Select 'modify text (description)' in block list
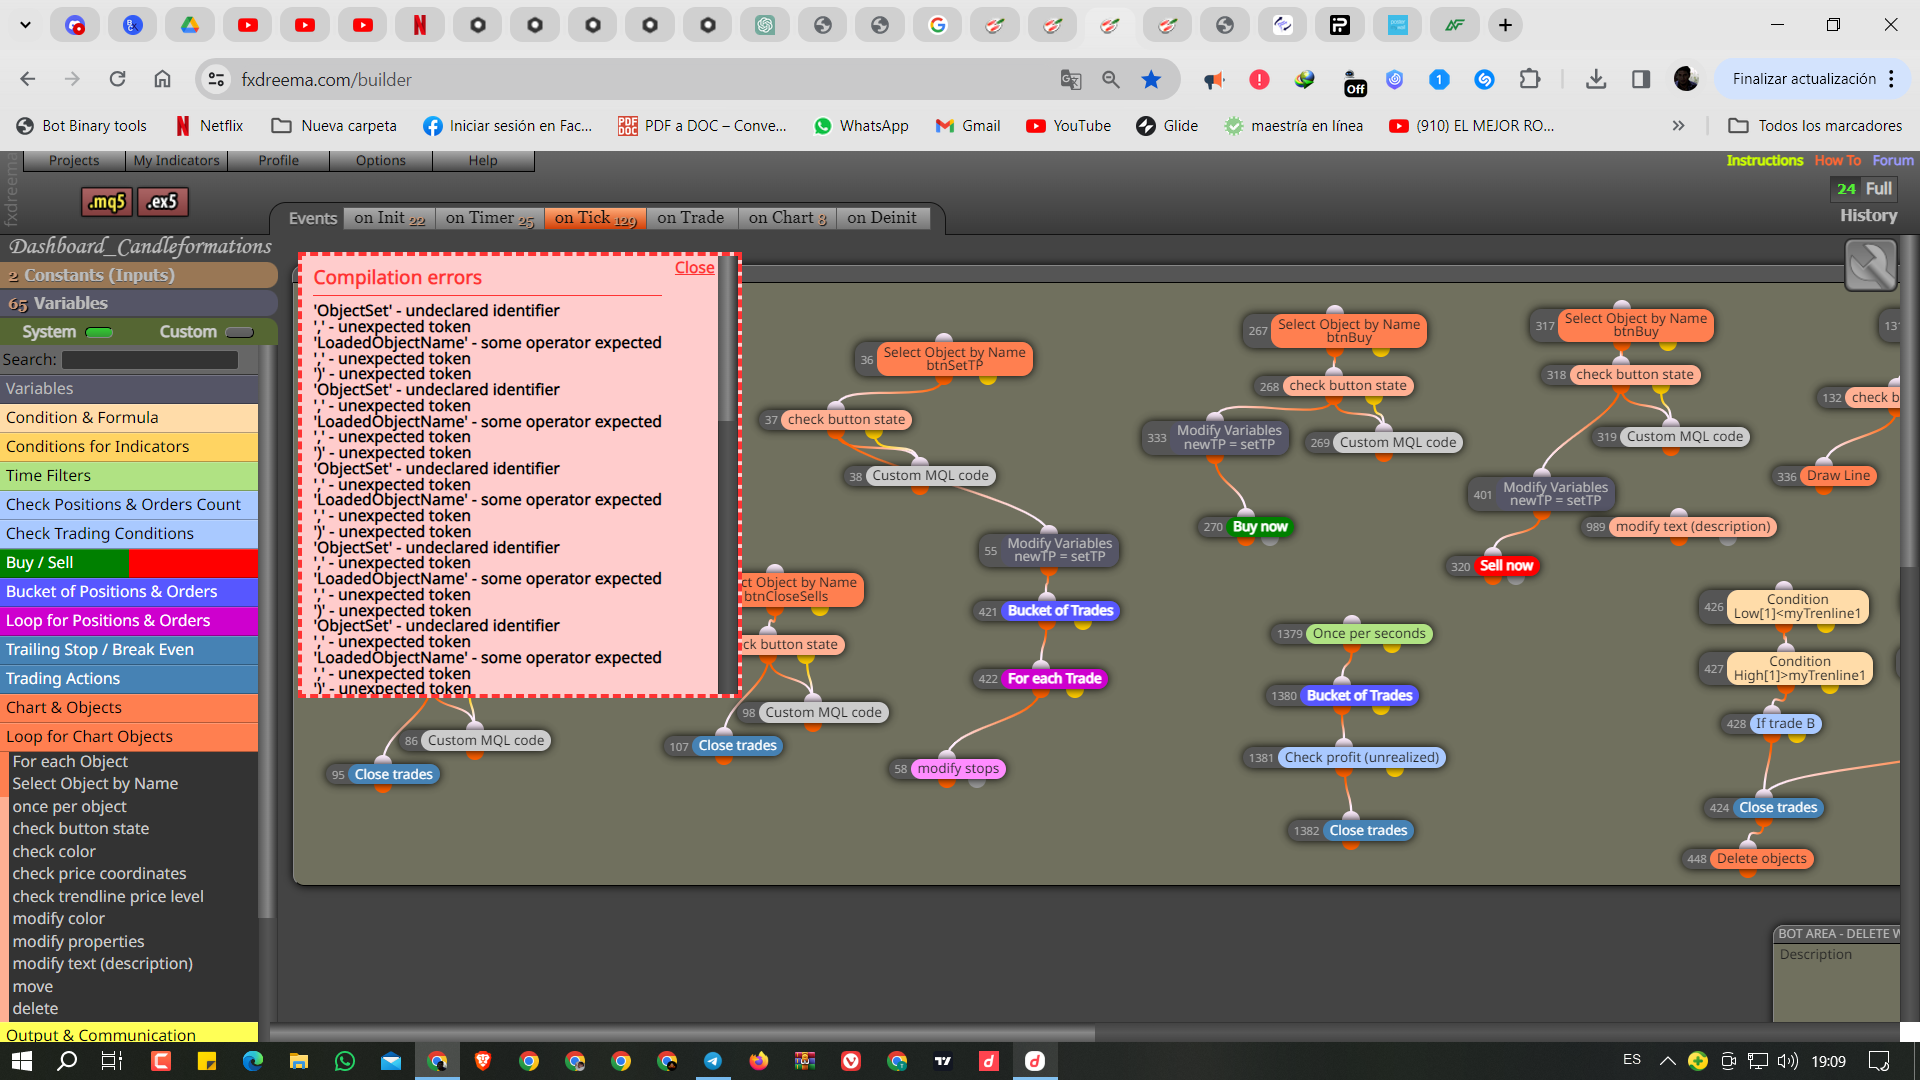The height and width of the screenshot is (1080, 1920). coord(103,964)
